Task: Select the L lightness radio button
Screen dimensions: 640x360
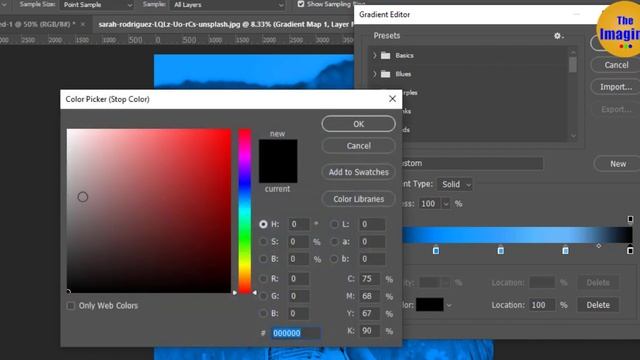Action: coord(334,224)
